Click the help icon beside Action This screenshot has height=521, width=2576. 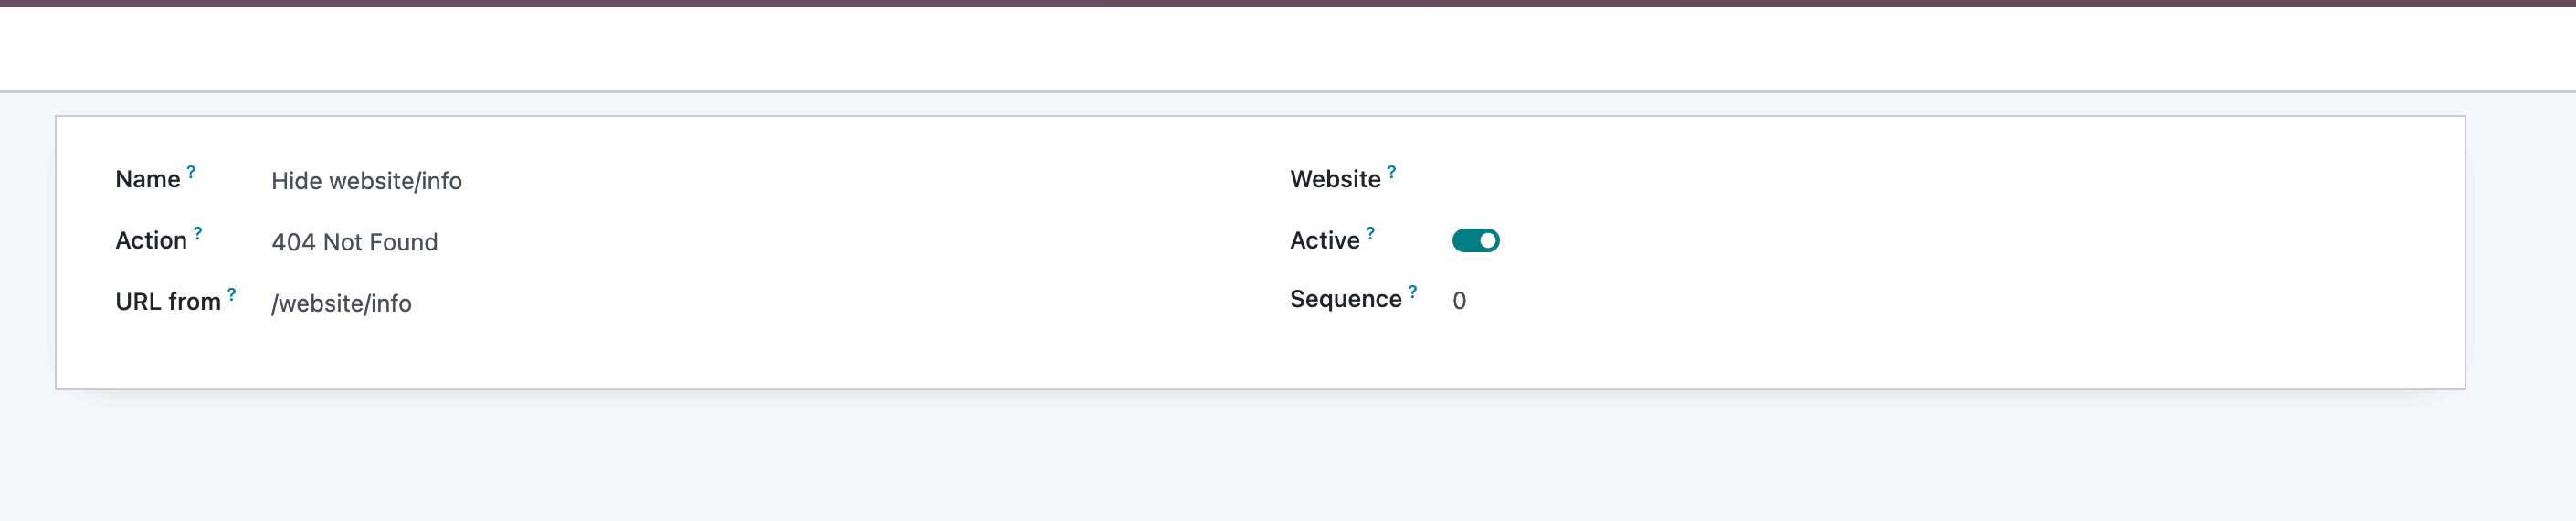198,233
